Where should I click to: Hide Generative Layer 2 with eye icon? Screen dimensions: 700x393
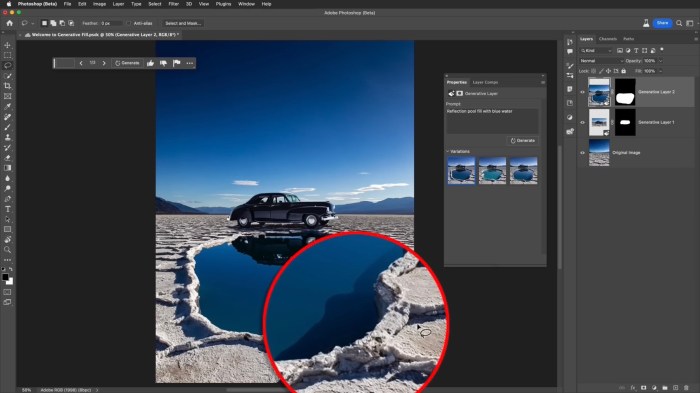pyautogui.click(x=582, y=92)
